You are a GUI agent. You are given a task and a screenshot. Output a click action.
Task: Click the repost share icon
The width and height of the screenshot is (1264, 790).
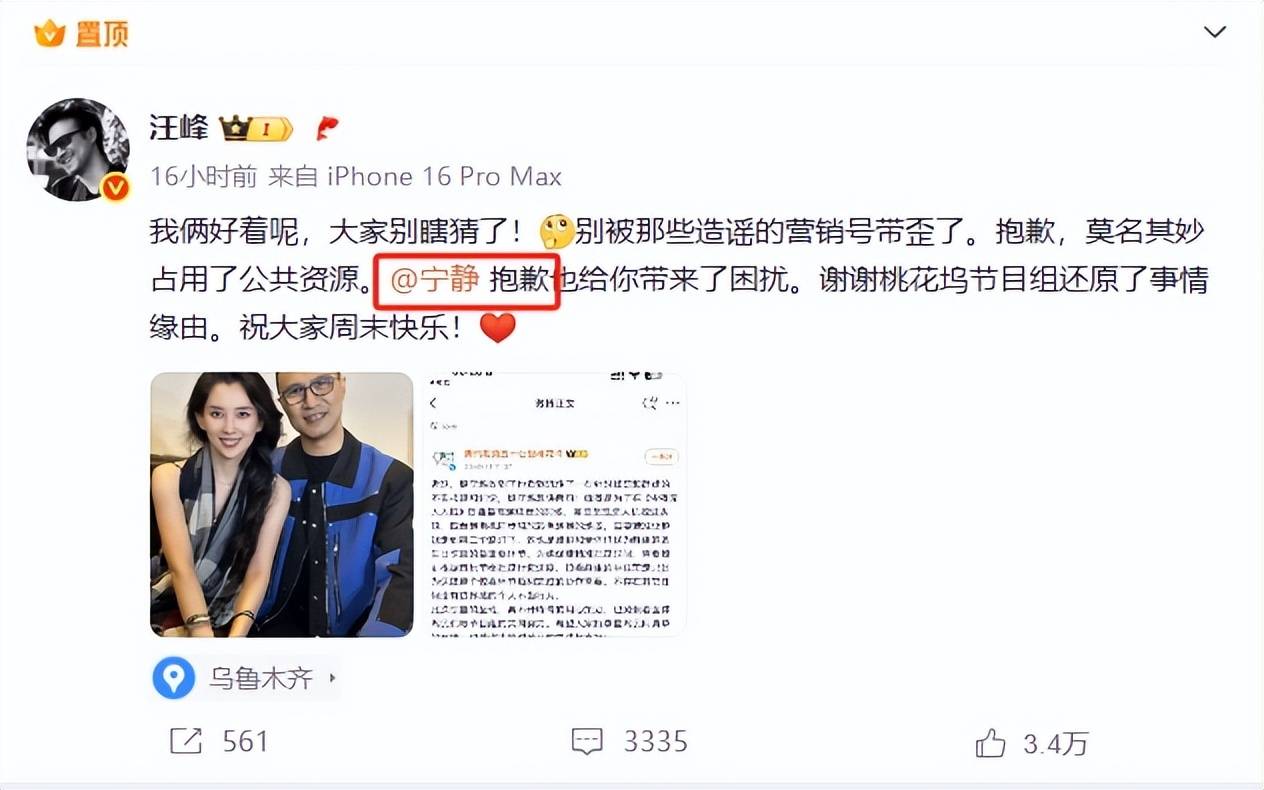pos(187,741)
